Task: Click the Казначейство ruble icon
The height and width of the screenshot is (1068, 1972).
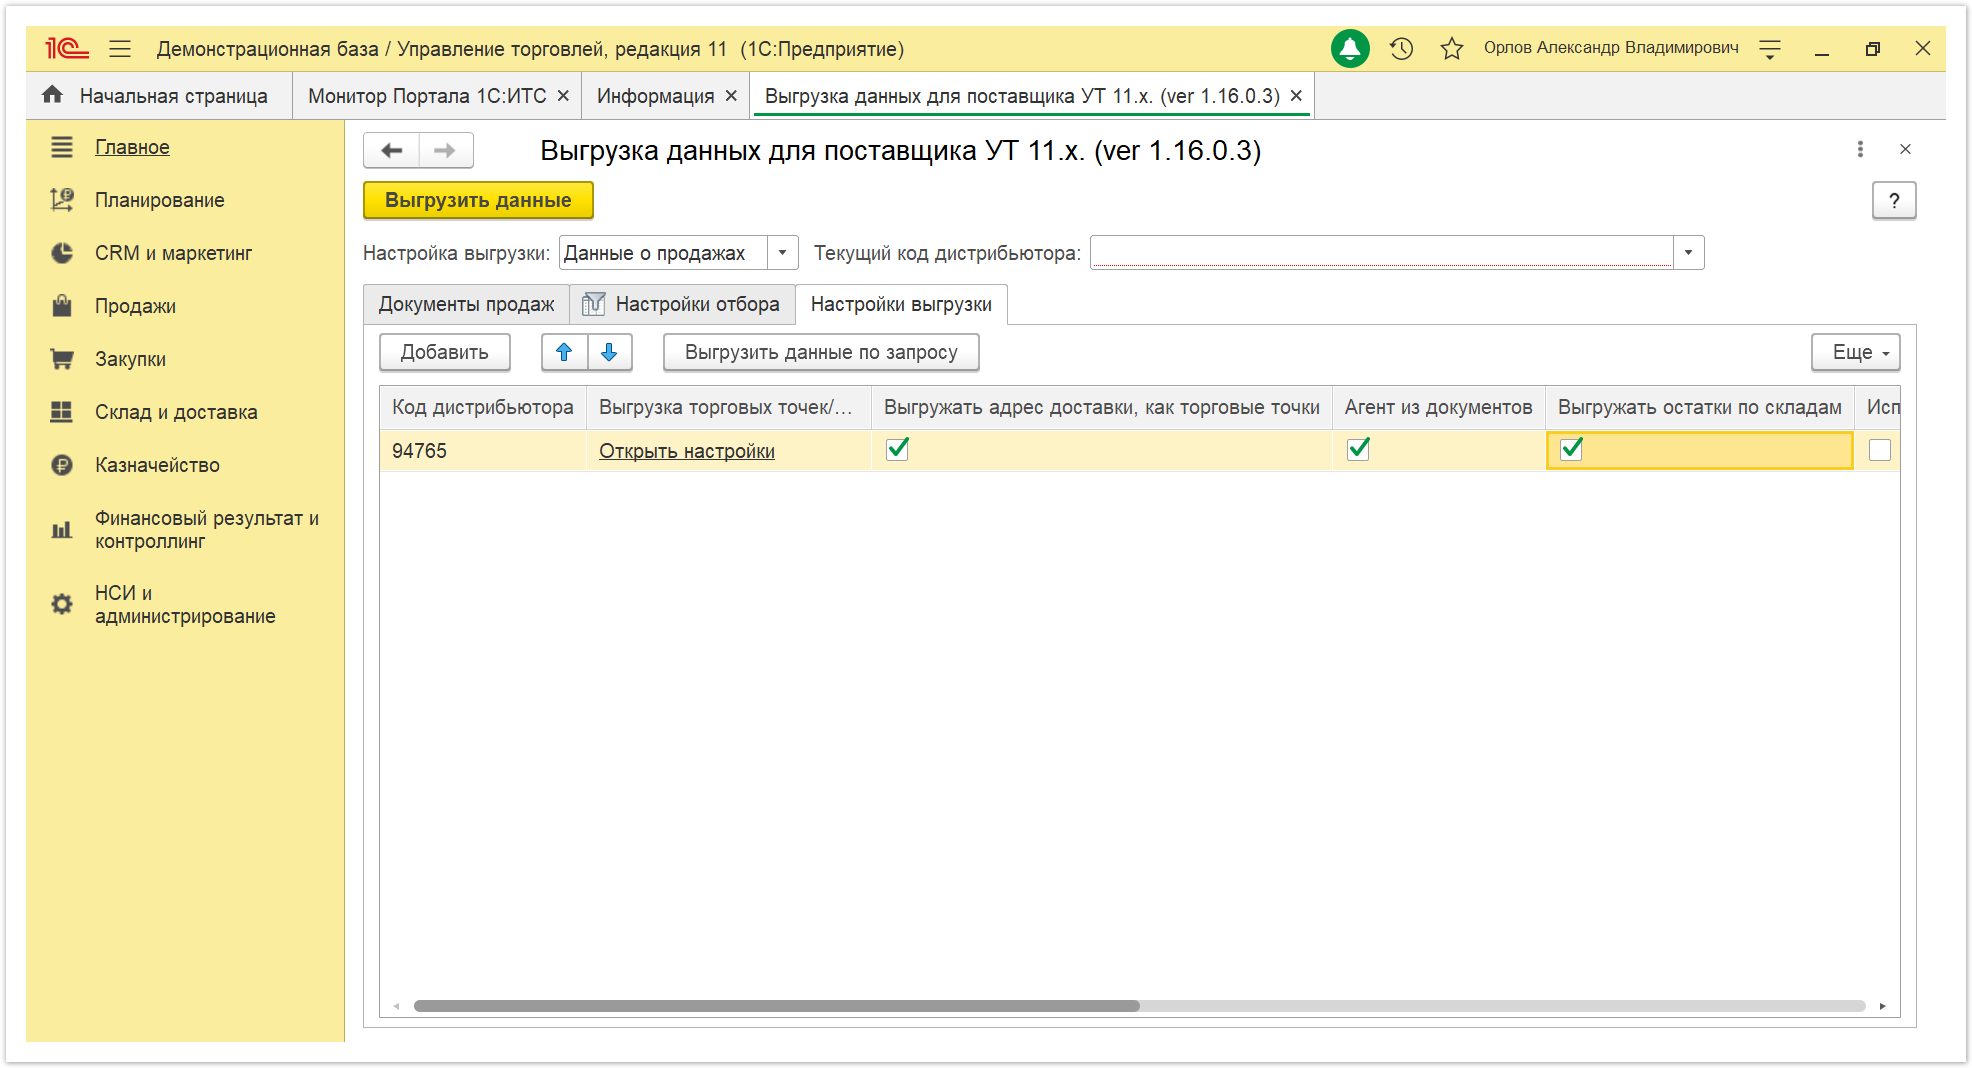Action: coord(62,465)
